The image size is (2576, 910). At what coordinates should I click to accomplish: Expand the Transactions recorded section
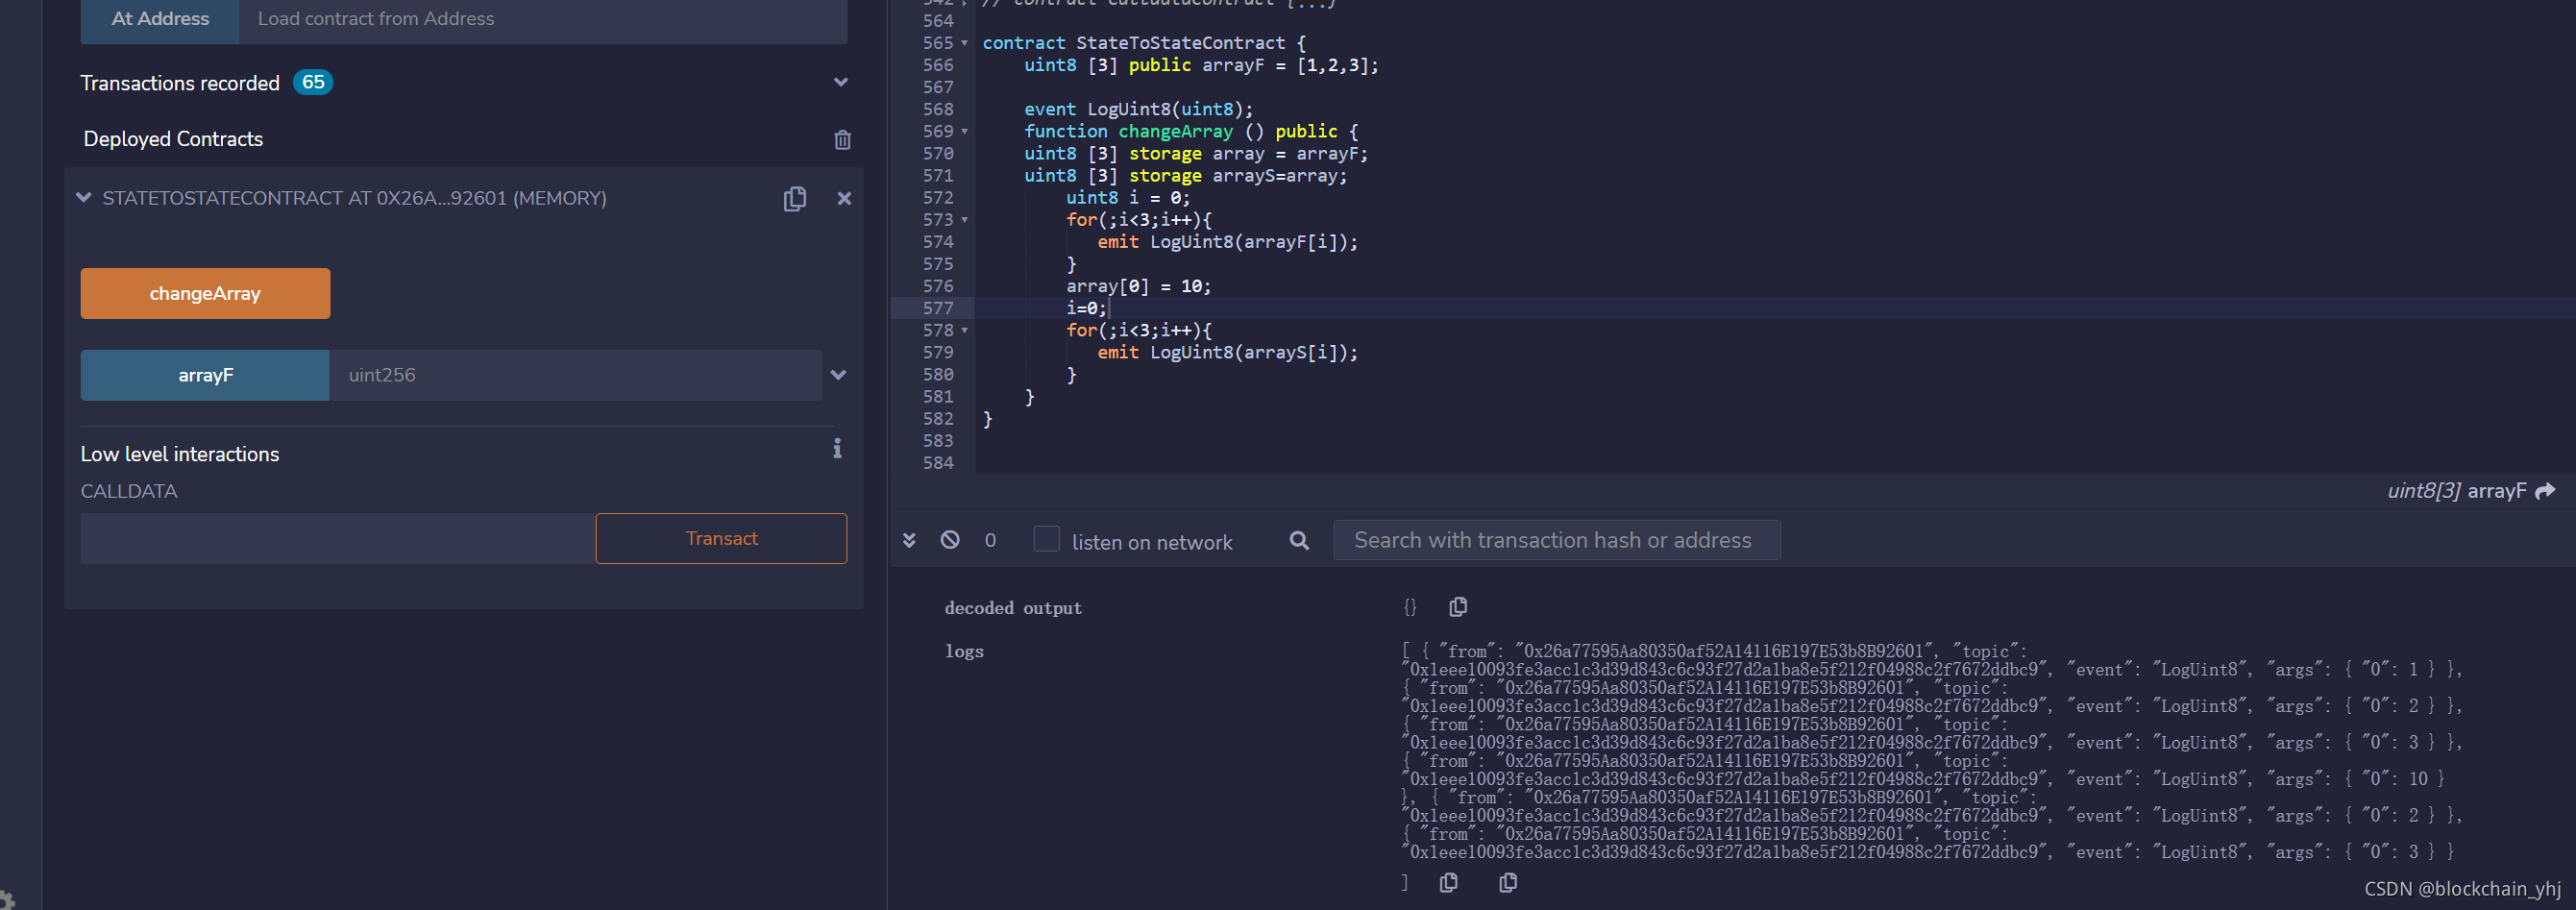pos(840,83)
